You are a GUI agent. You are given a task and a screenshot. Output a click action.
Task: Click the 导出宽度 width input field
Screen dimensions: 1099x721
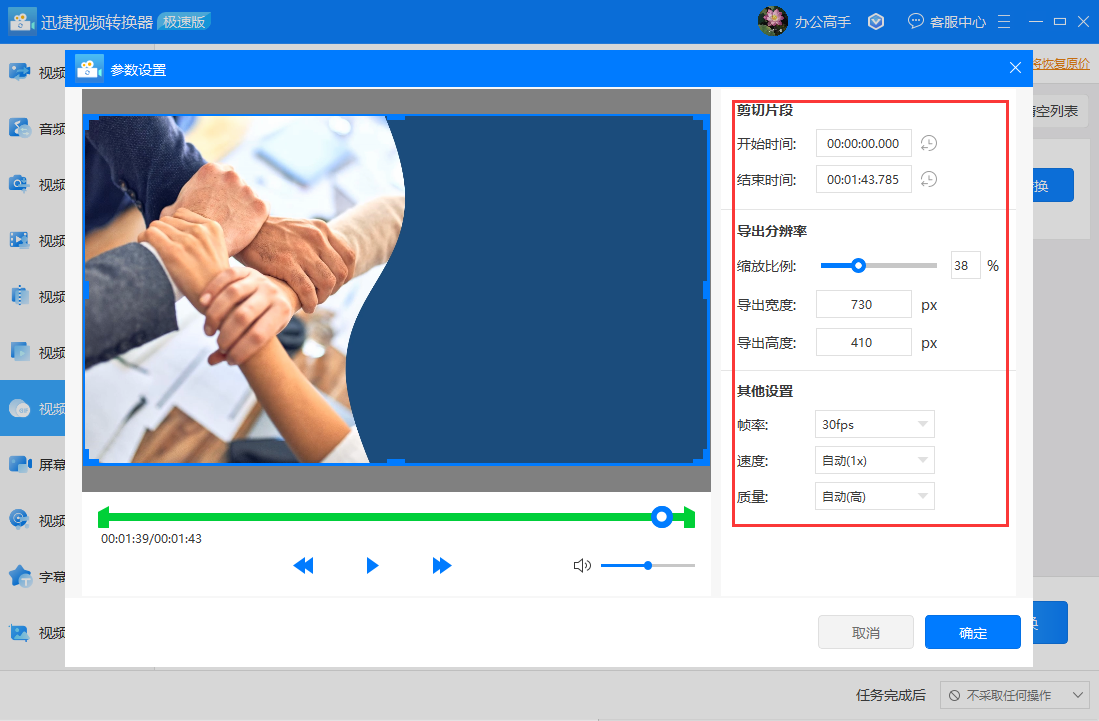pyautogui.click(x=863, y=303)
